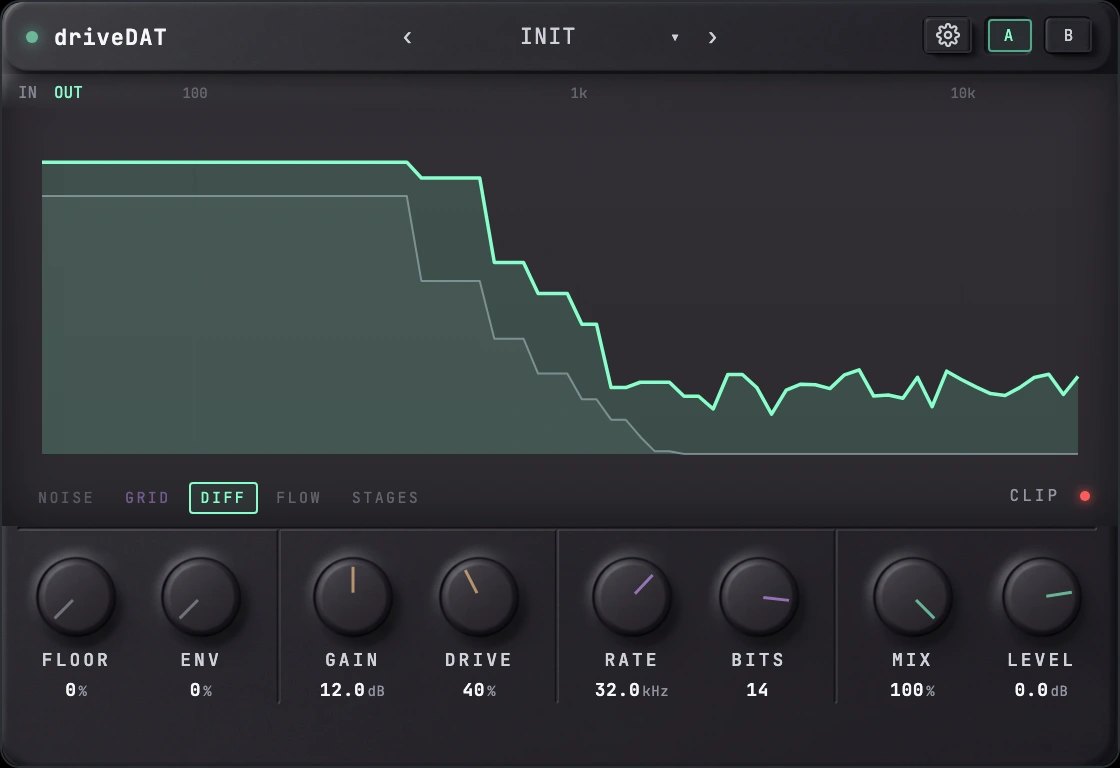The height and width of the screenshot is (768, 1120).
Task: Go to the next preset
Action: (x=712, y=37)
